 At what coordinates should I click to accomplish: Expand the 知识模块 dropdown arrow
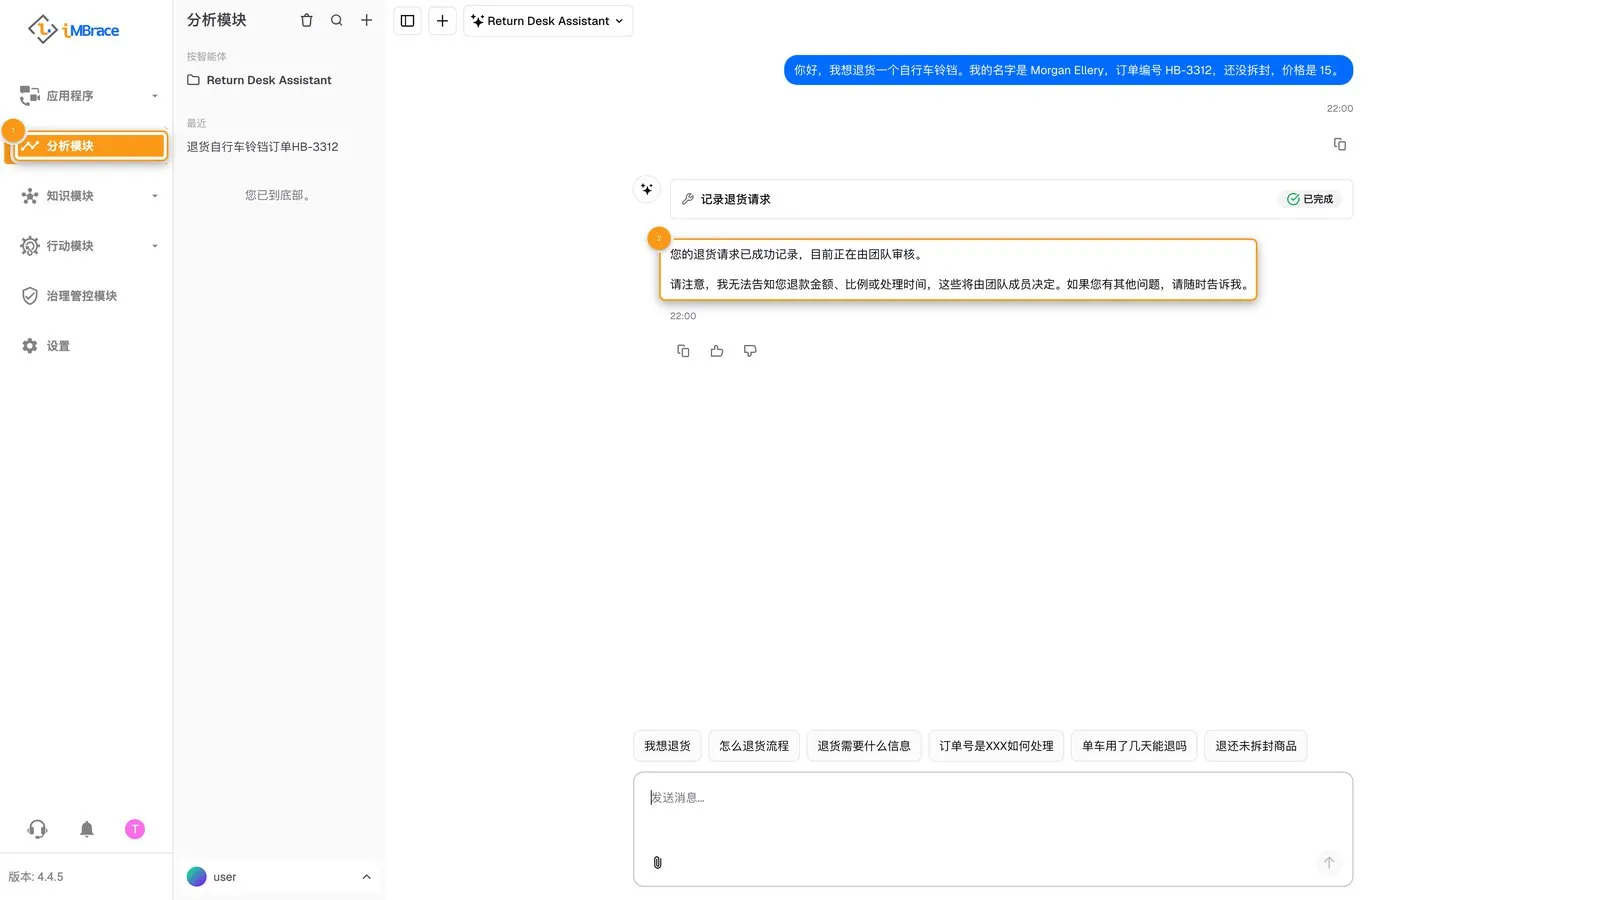[x=155, y=196]
